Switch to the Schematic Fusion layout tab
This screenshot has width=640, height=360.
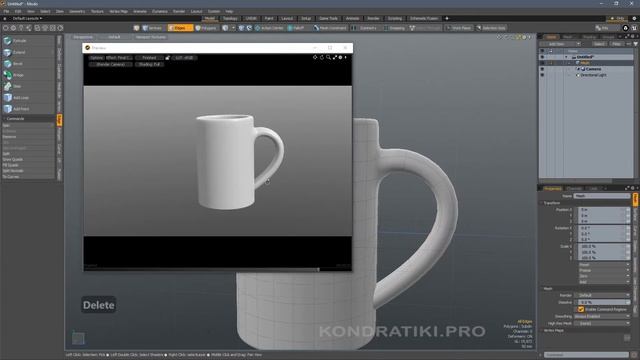(424, 18)
